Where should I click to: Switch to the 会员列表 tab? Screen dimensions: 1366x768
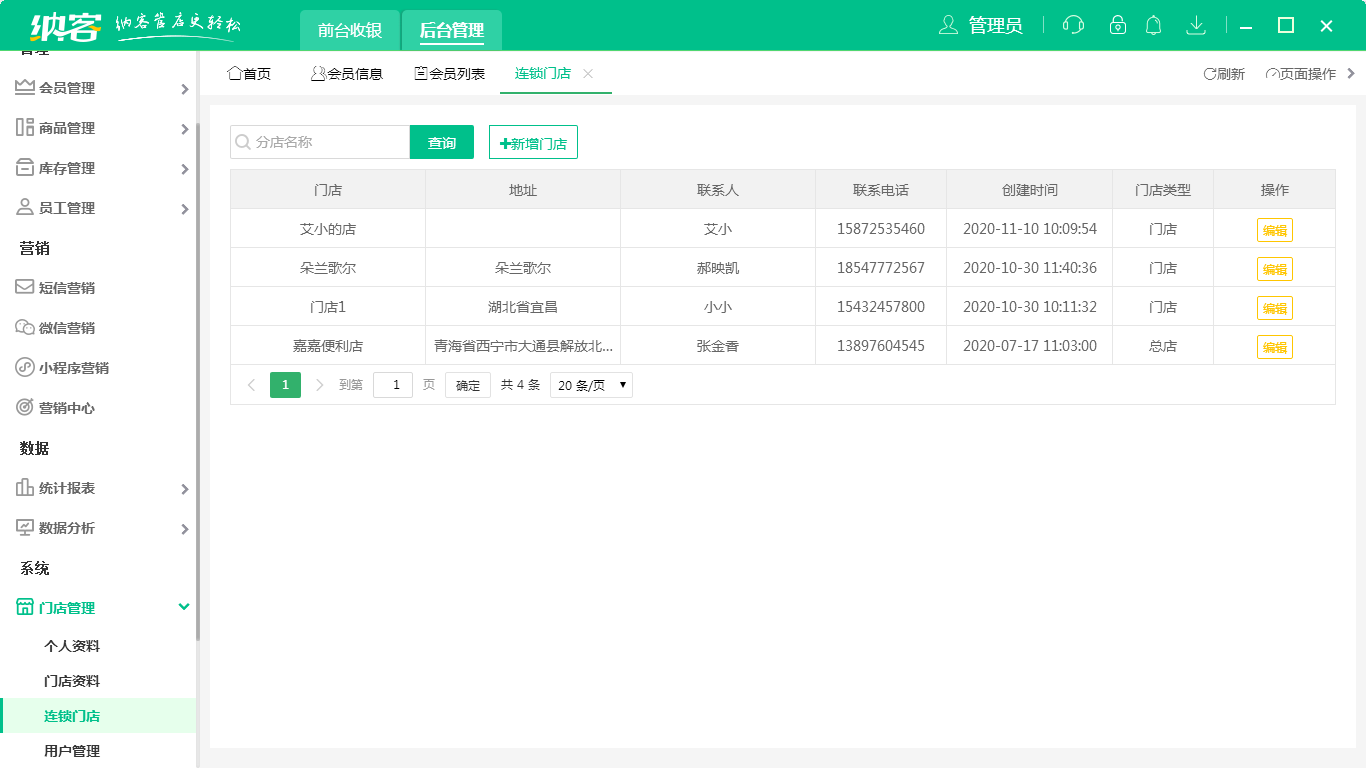pos(450,74)
